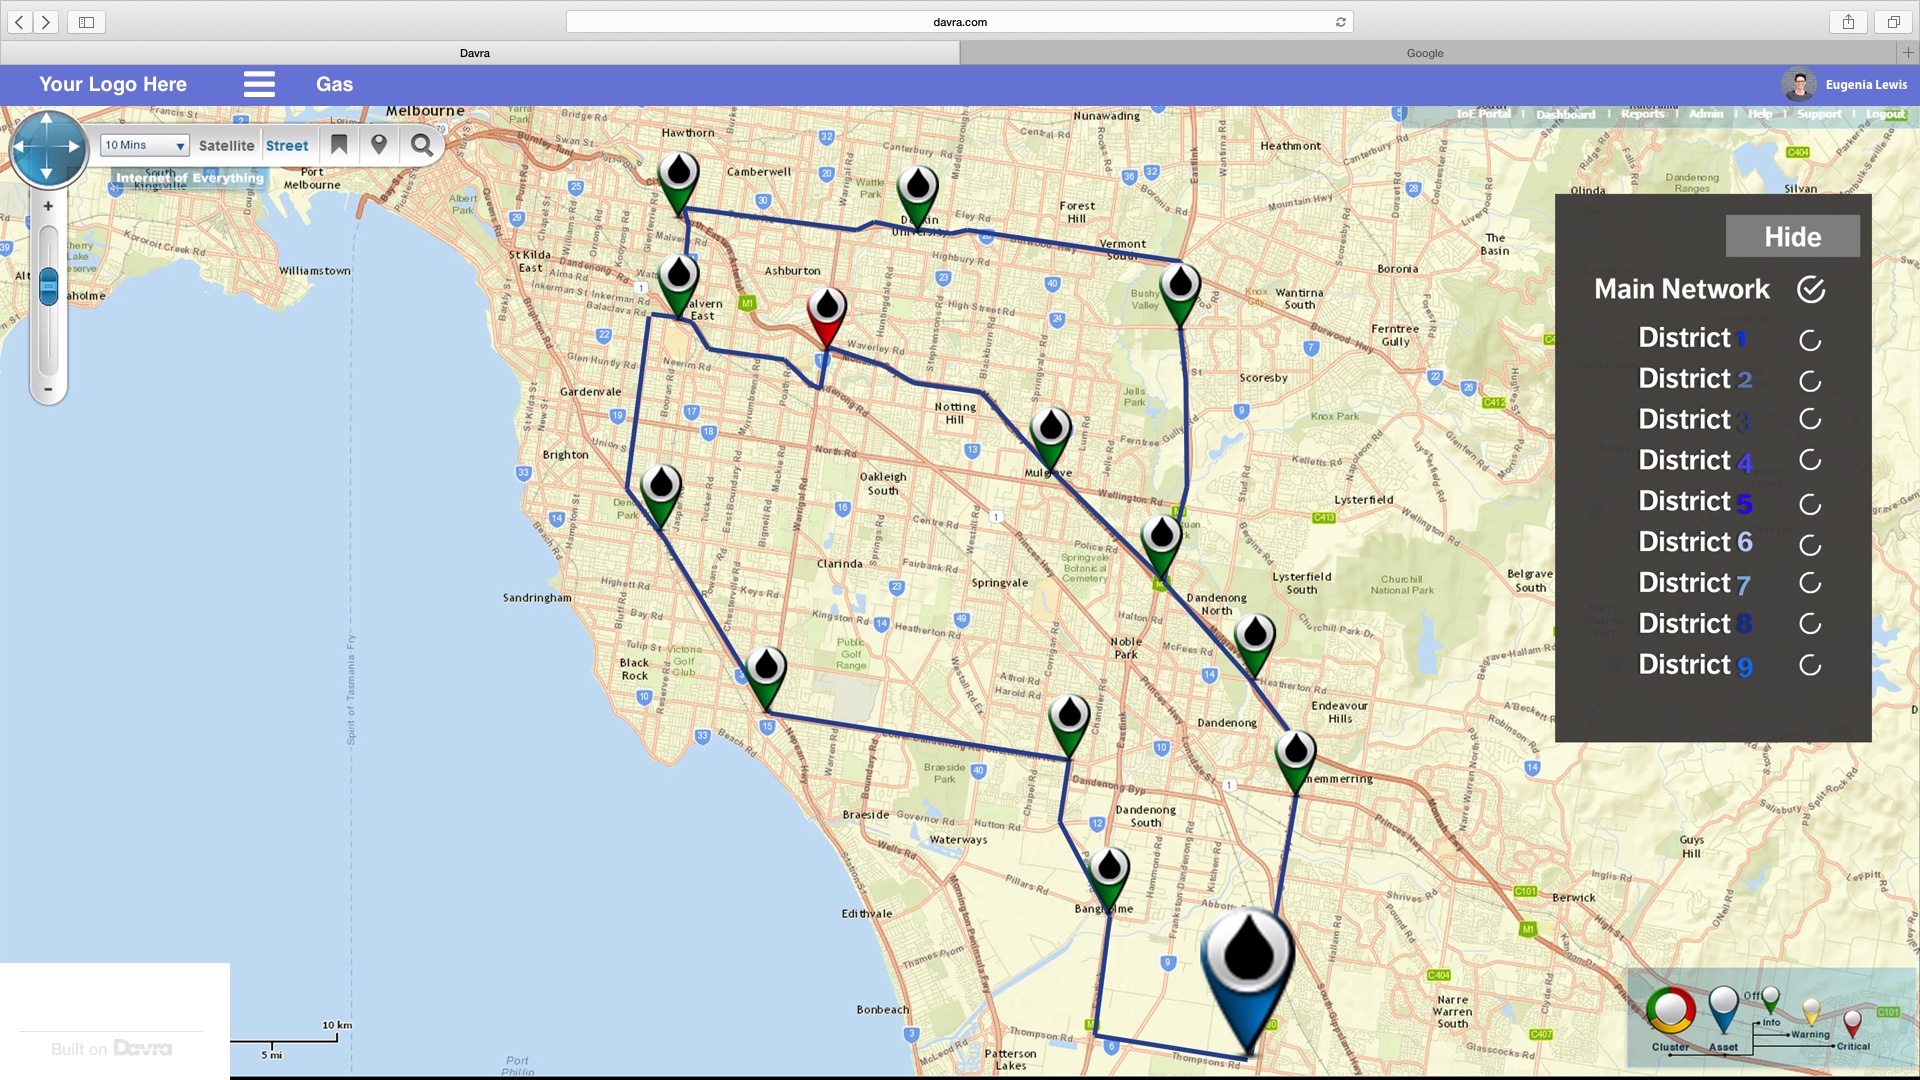Enable the District 1 layer
1920x1080 pixels.
tap(1810, 340)
